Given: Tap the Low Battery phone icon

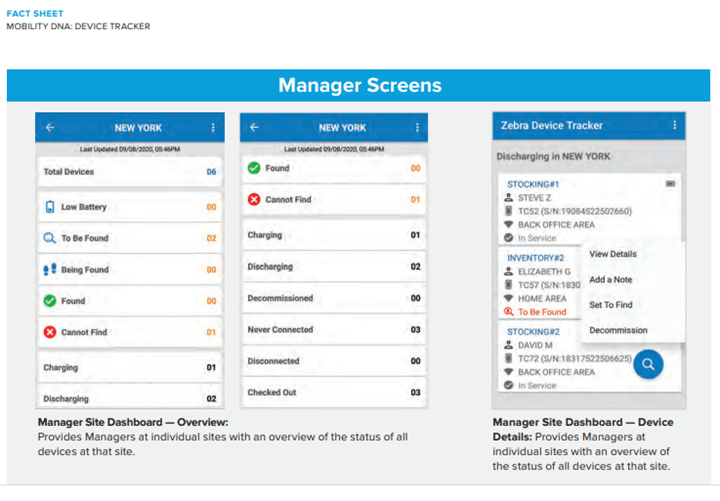Looking at the screenshot, I should click(50, 207).
